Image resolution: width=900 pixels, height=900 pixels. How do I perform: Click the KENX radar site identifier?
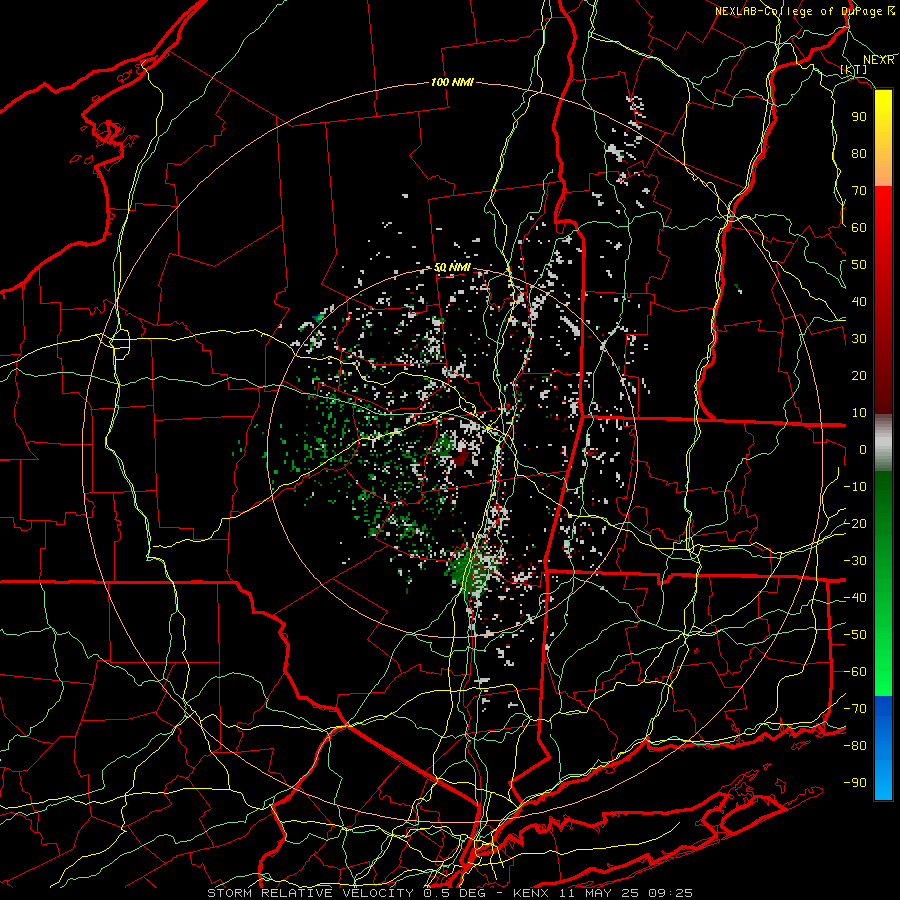531,893
